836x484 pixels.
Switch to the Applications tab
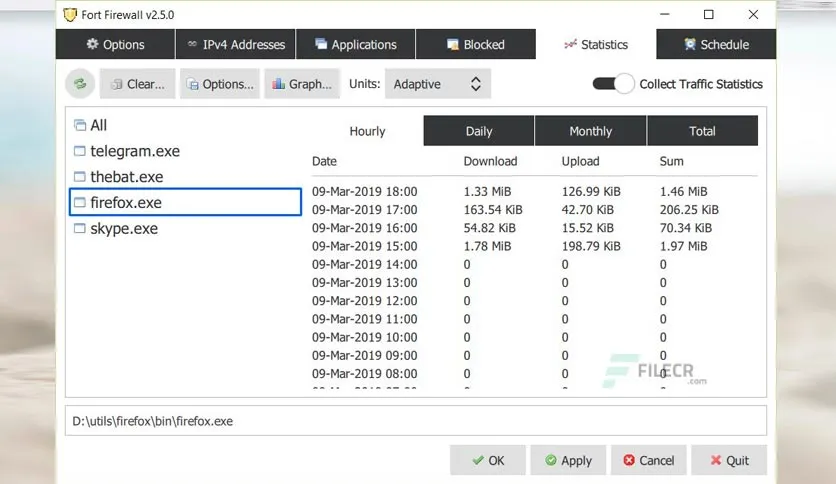click(356, 44)
